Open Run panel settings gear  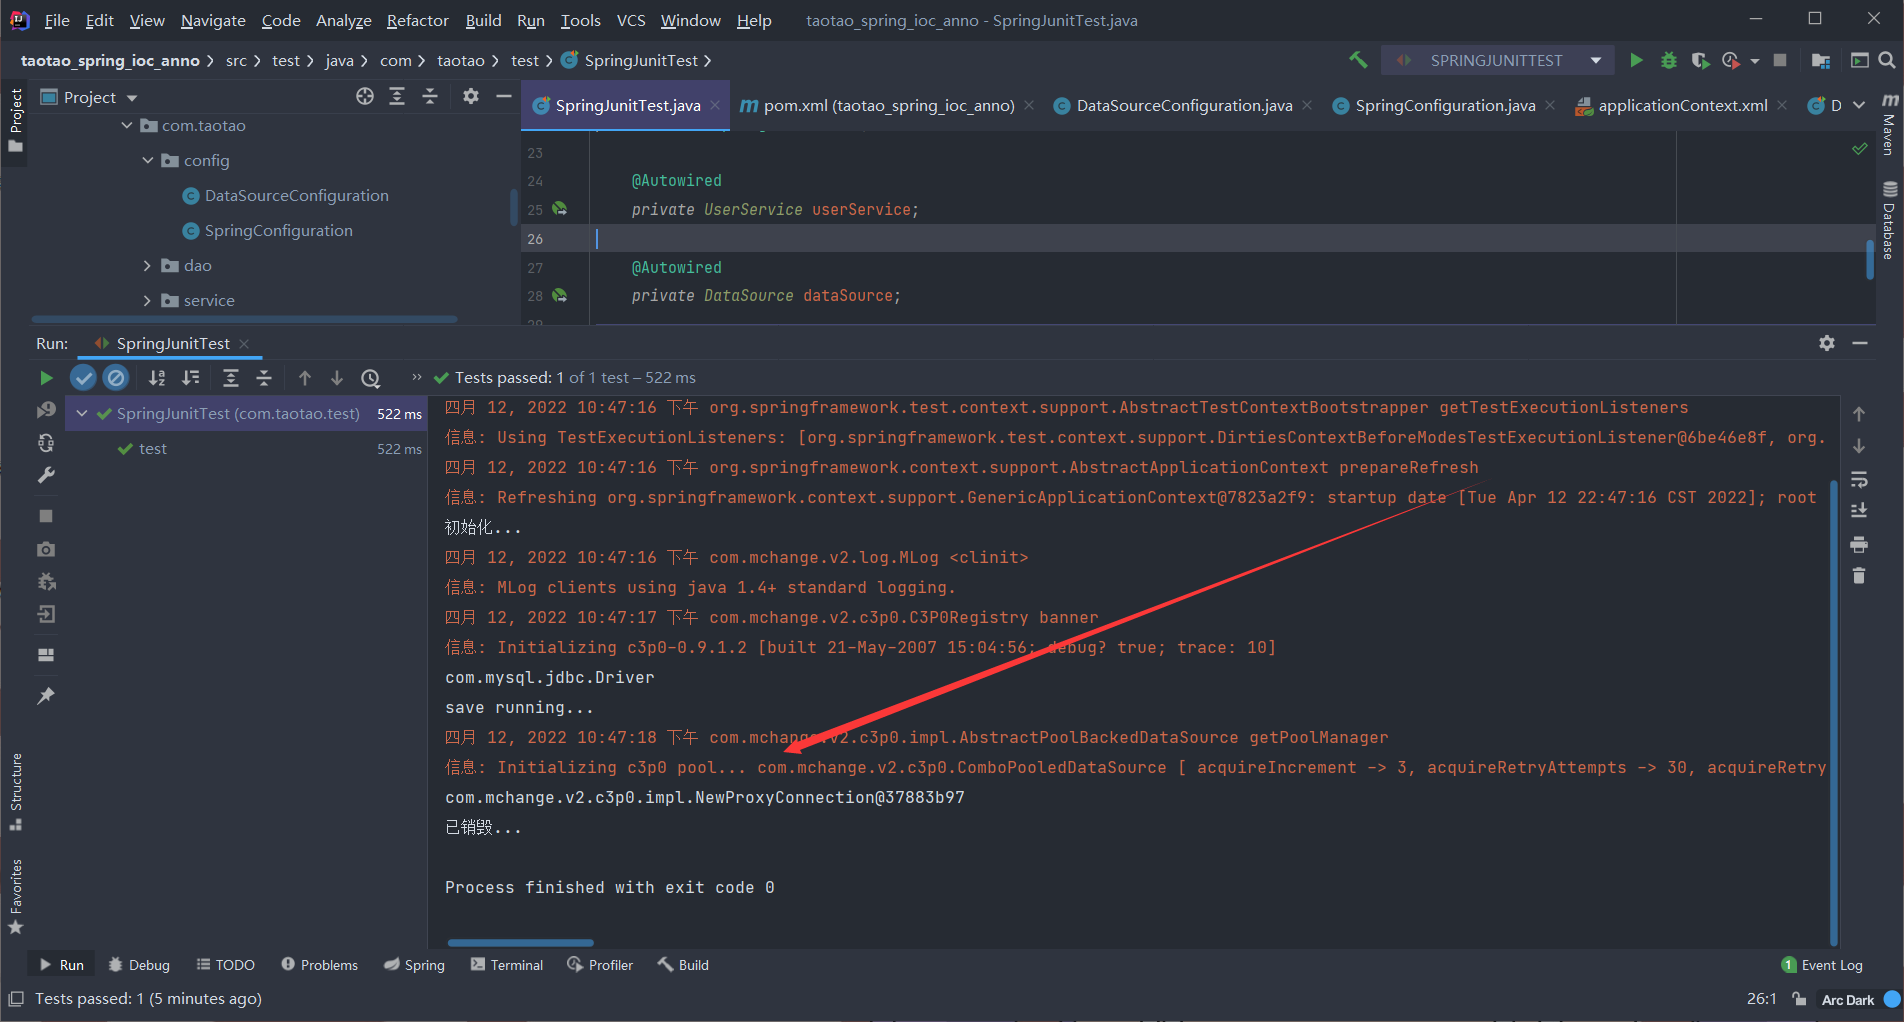(x=1827, y=343)
